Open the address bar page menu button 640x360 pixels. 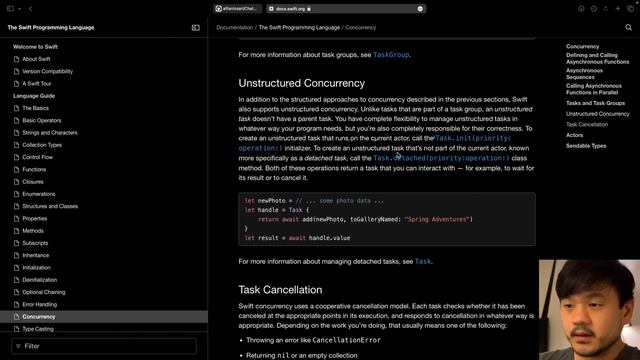click(x=420, y=9)
